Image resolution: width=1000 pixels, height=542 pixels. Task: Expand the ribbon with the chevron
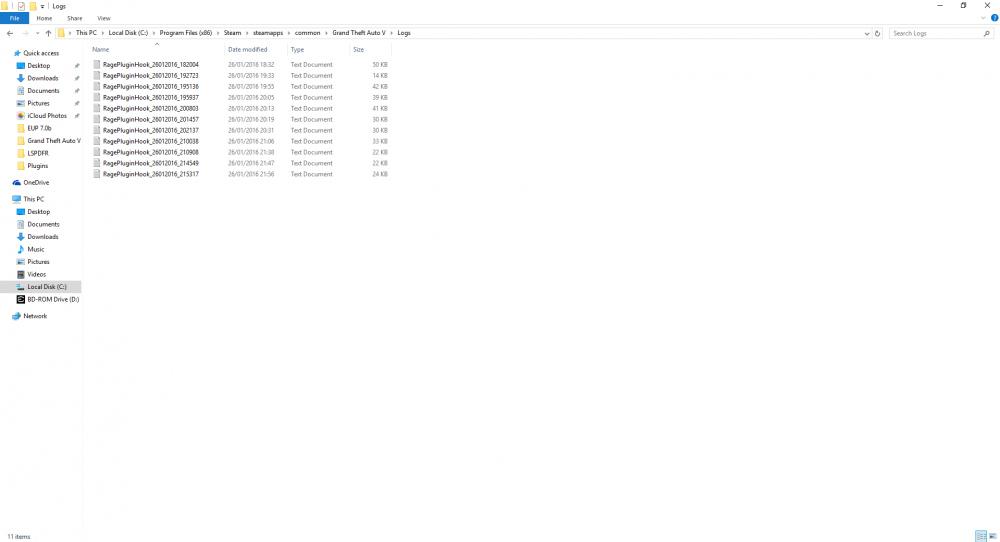[983, 18]
